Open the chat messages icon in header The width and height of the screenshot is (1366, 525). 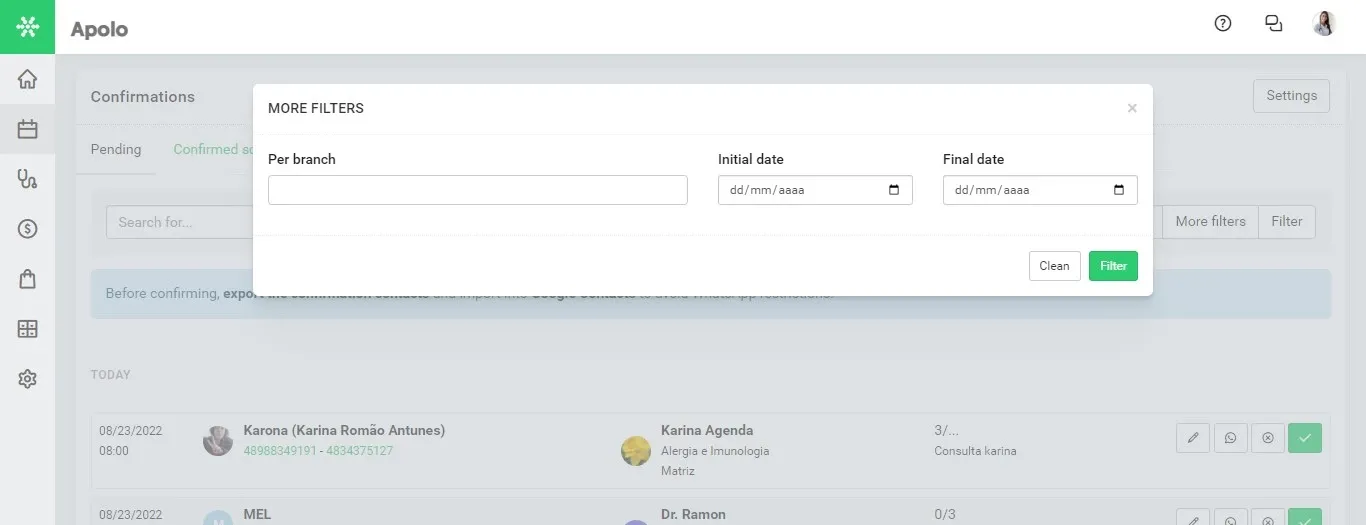pos(1274,24)
